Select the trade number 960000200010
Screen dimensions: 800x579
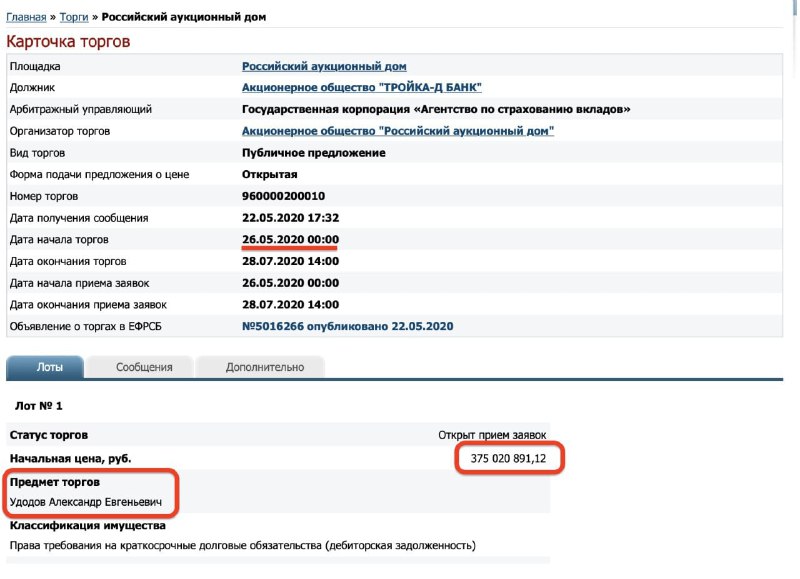tap(283, 196)
